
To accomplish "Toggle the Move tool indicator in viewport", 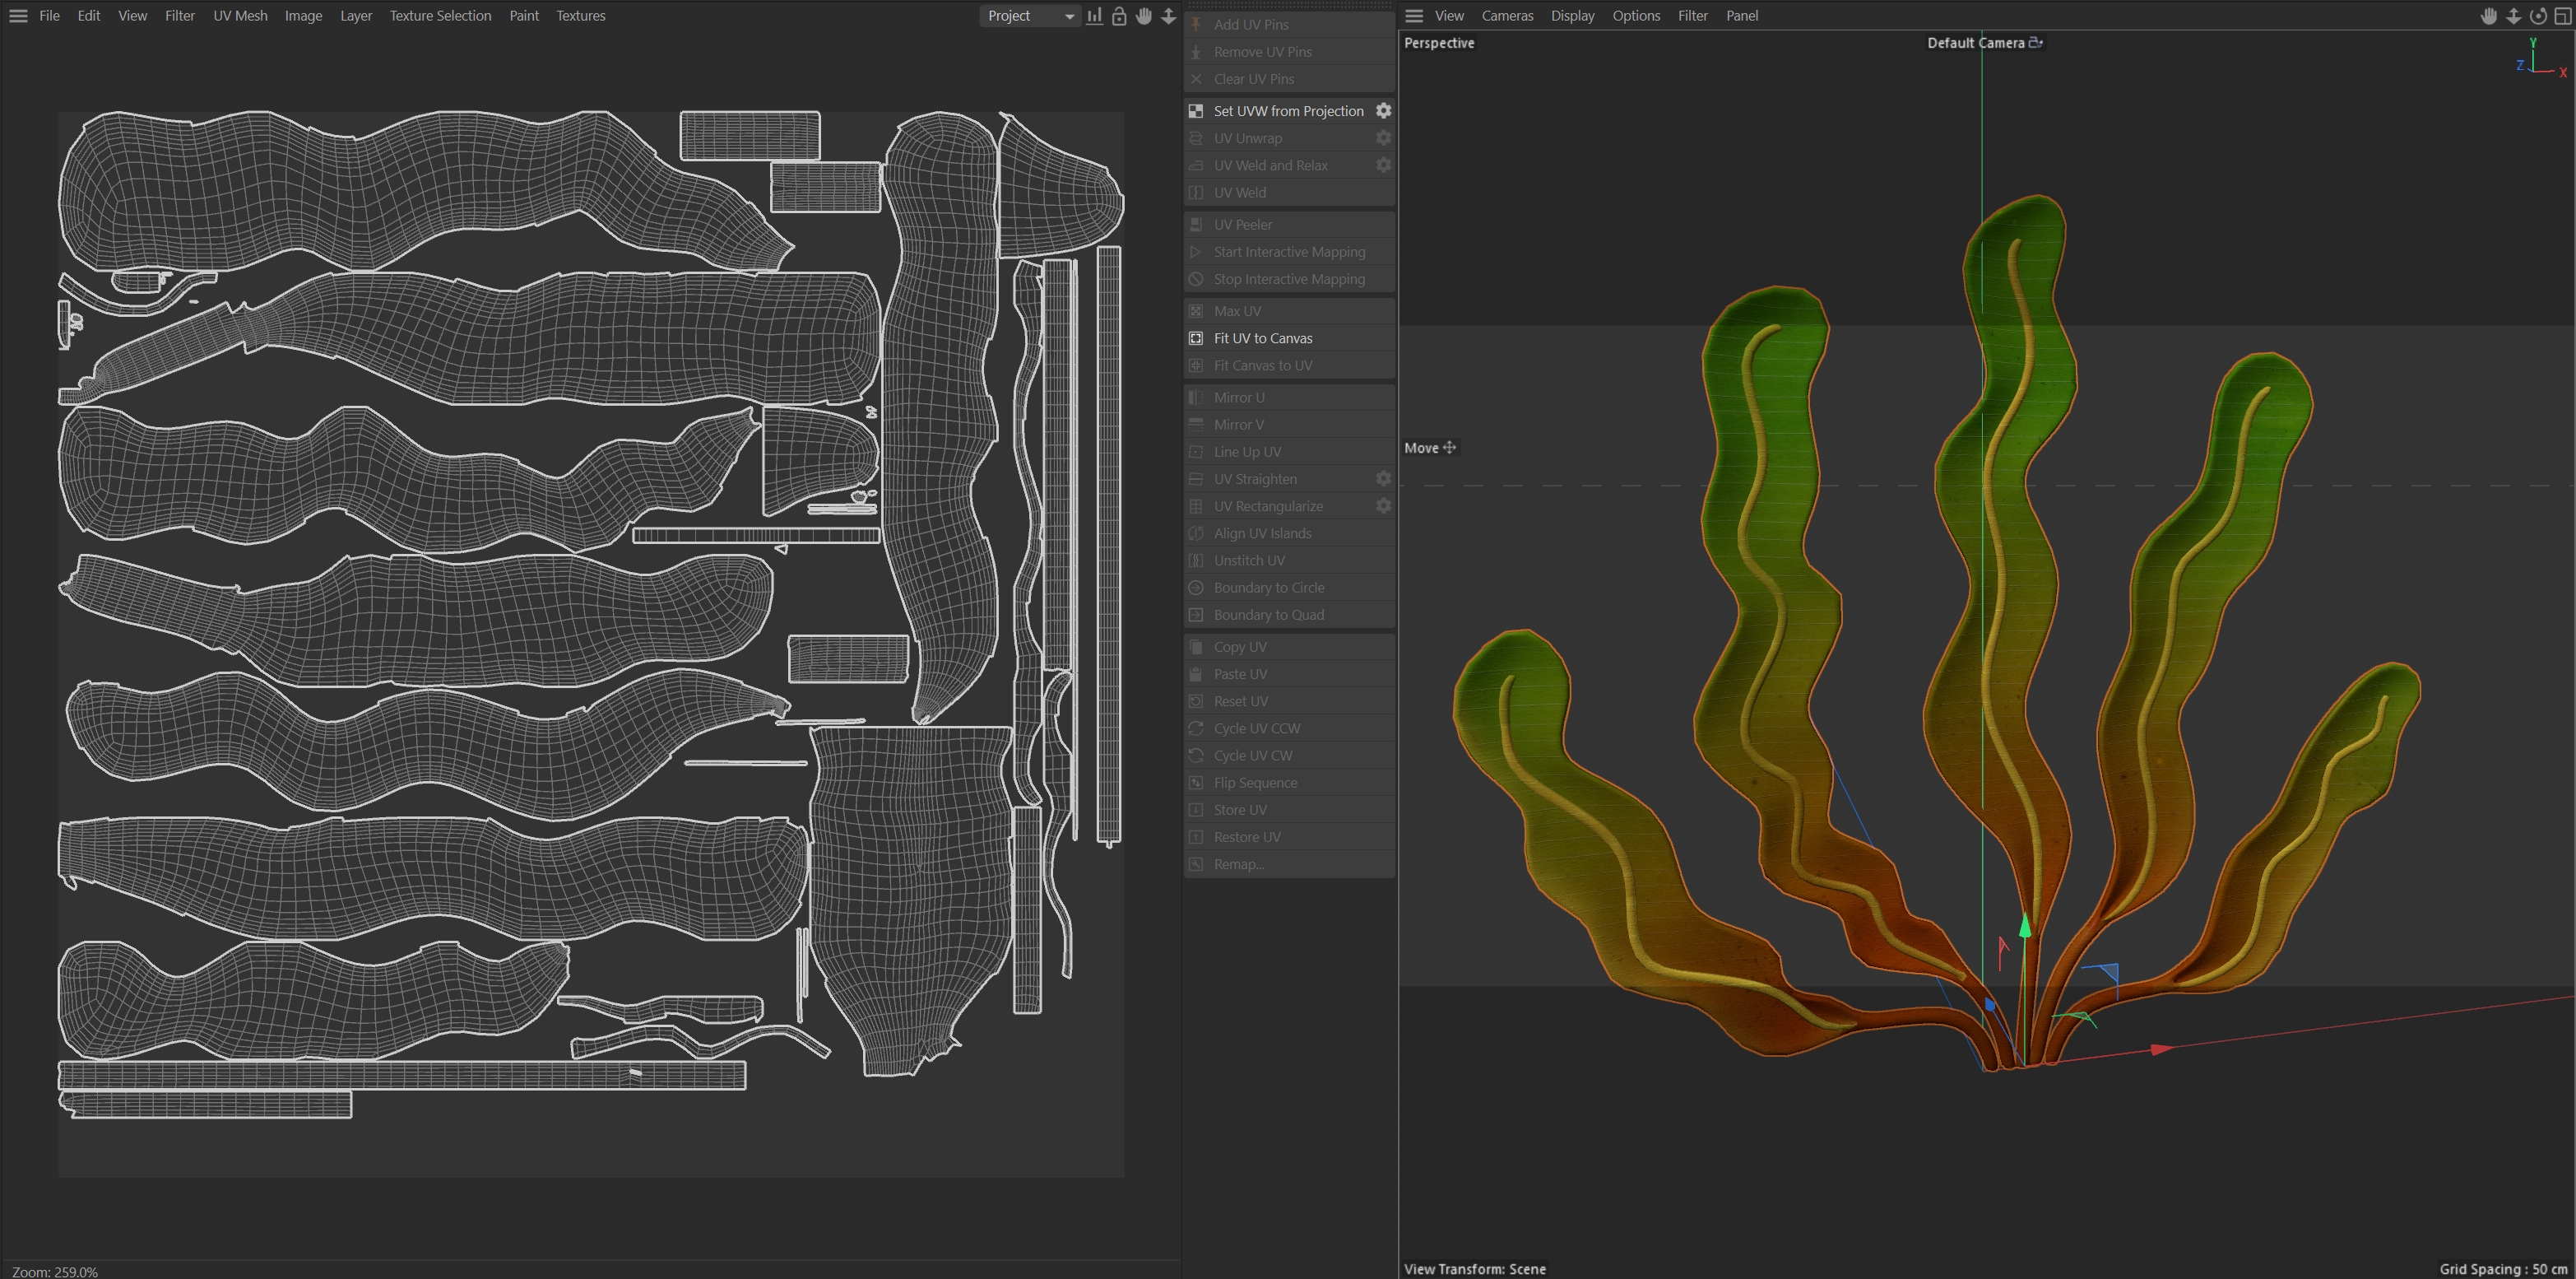I will coord(1430,448).
